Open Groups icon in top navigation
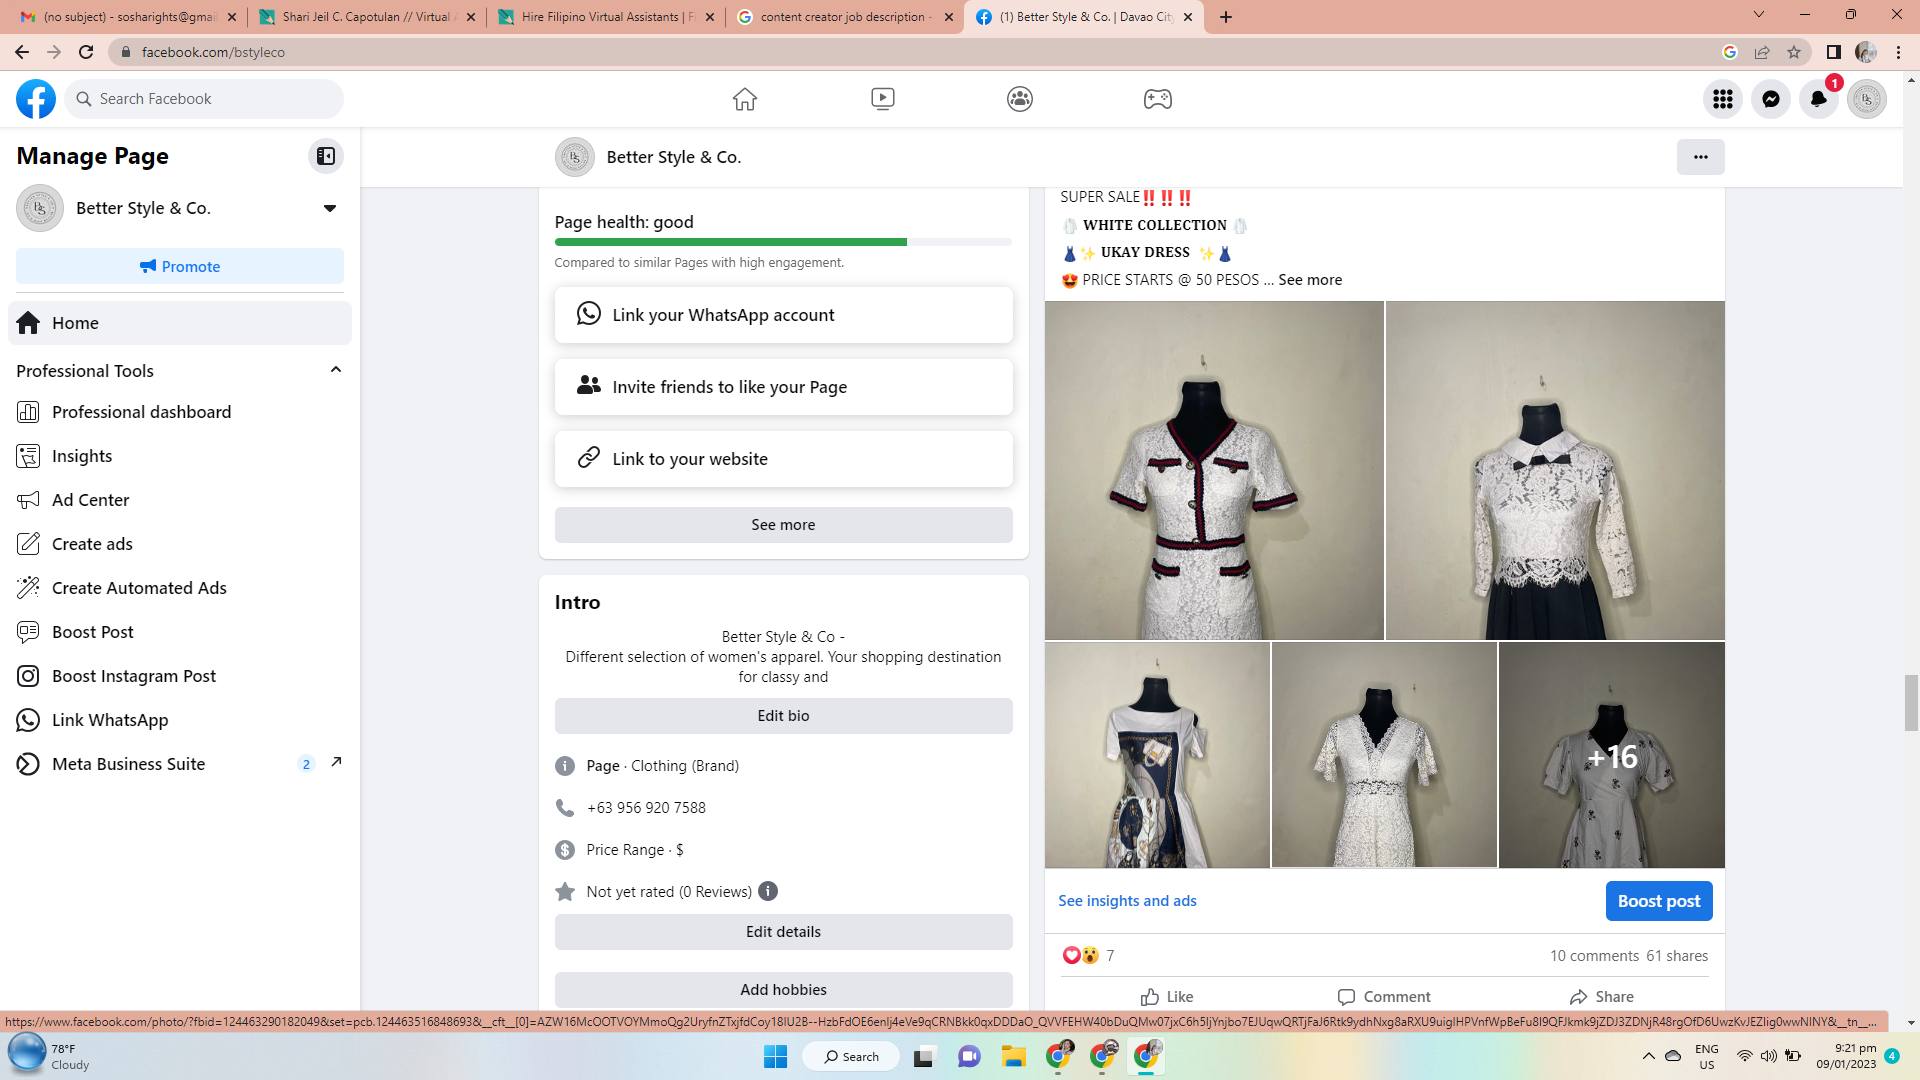The width and height of the screenshot is (1920, 1080). click(x=1019, y=99)
